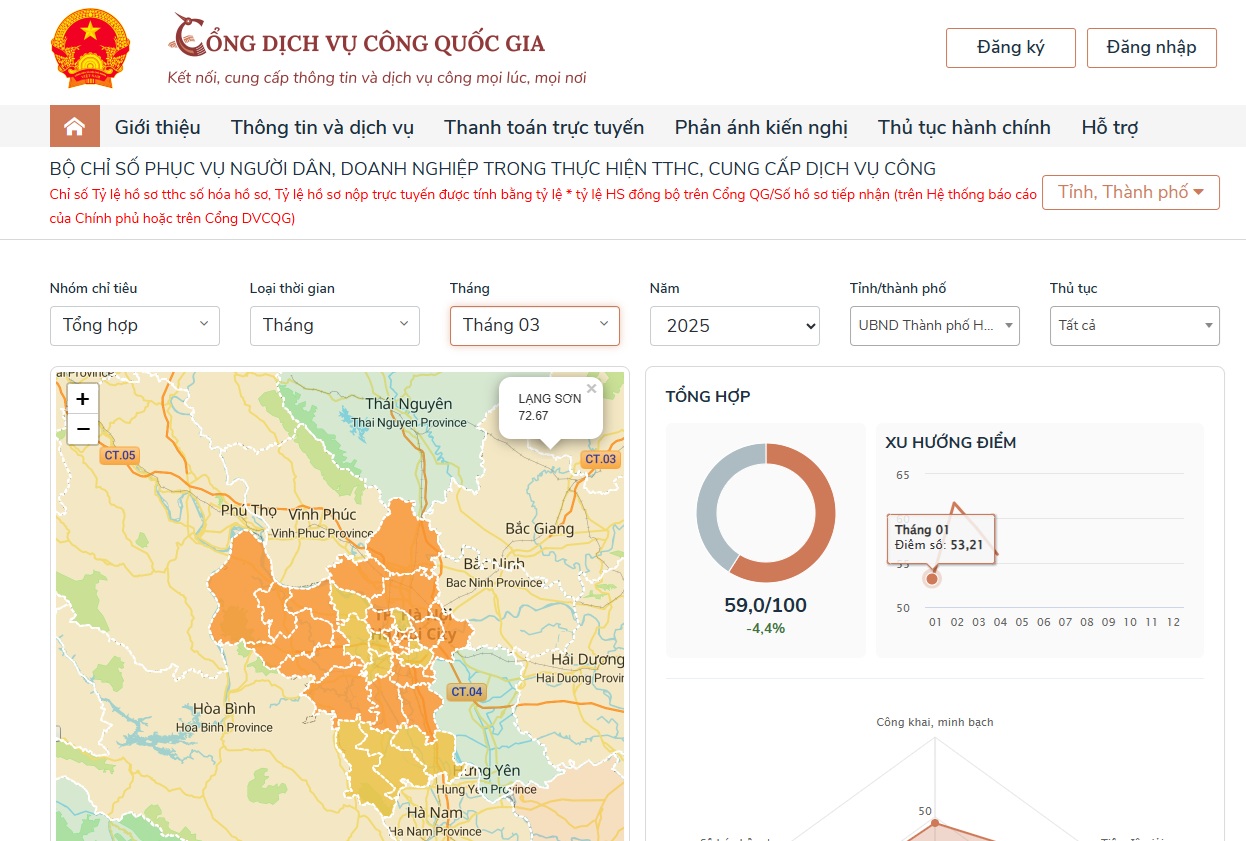Screen dimensions: 1246x841
Task: Zoom out on the map
Action: (x=83, y=430)
